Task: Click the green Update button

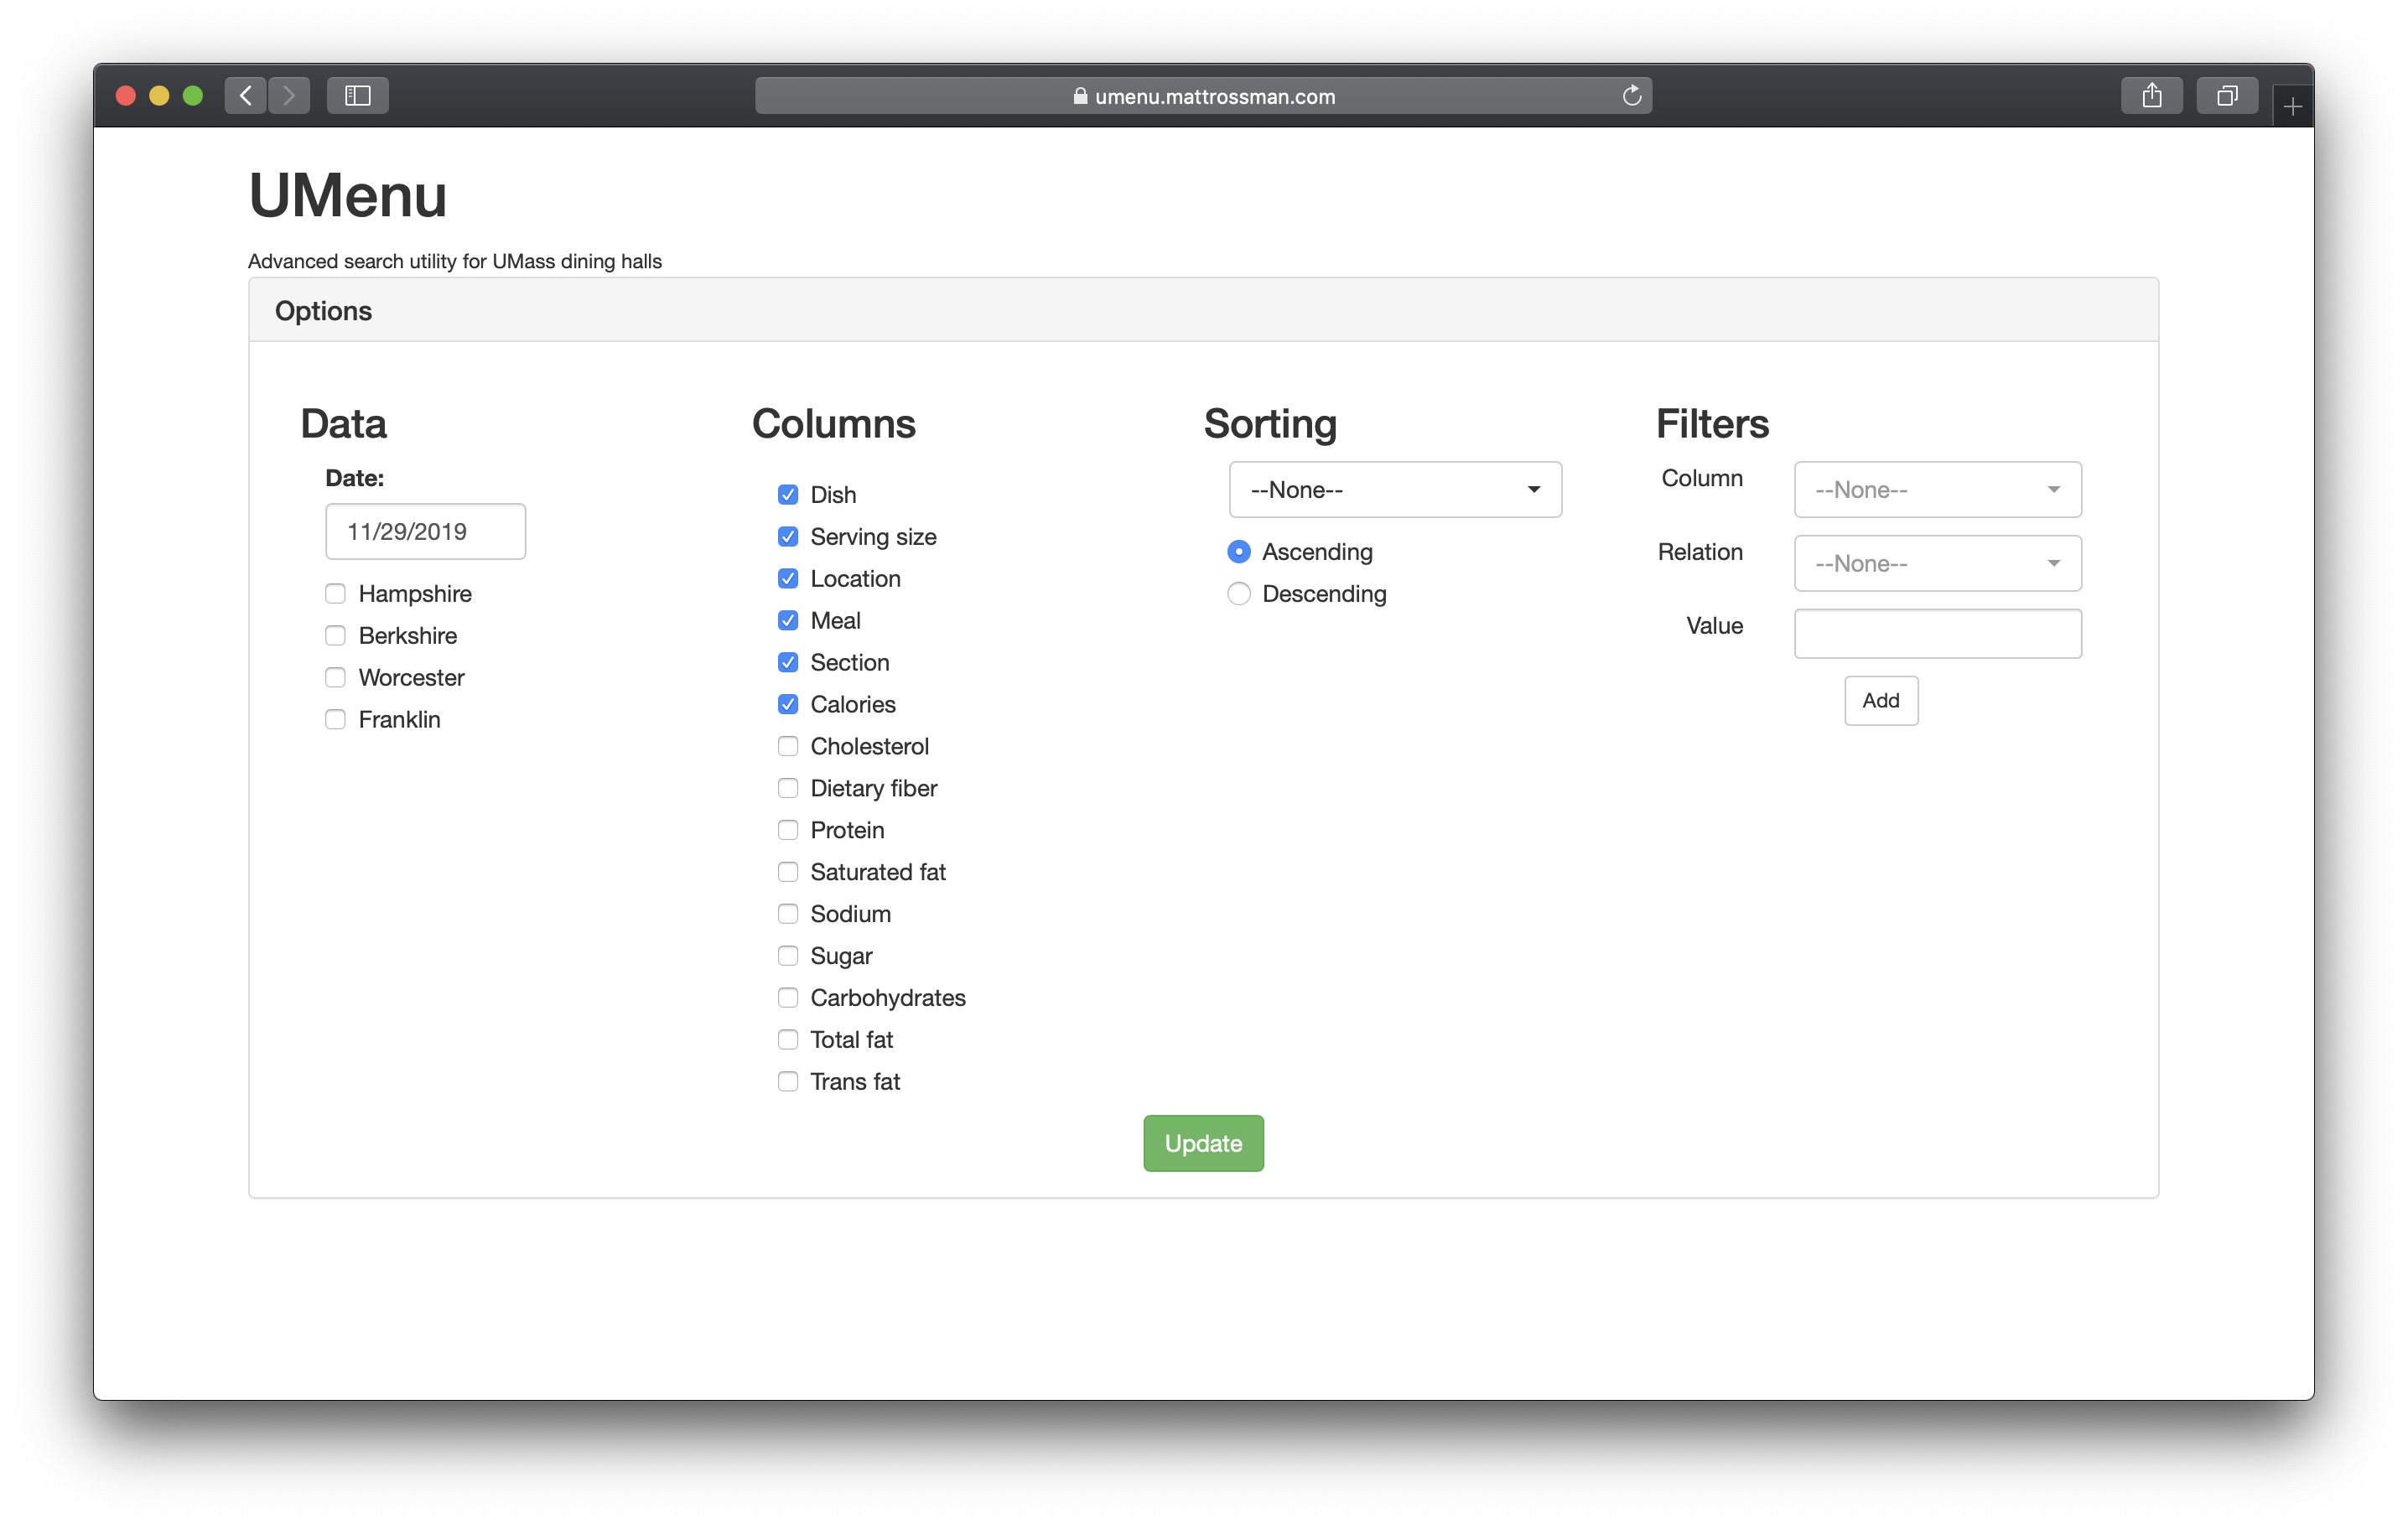Action: [1203, 1144]
